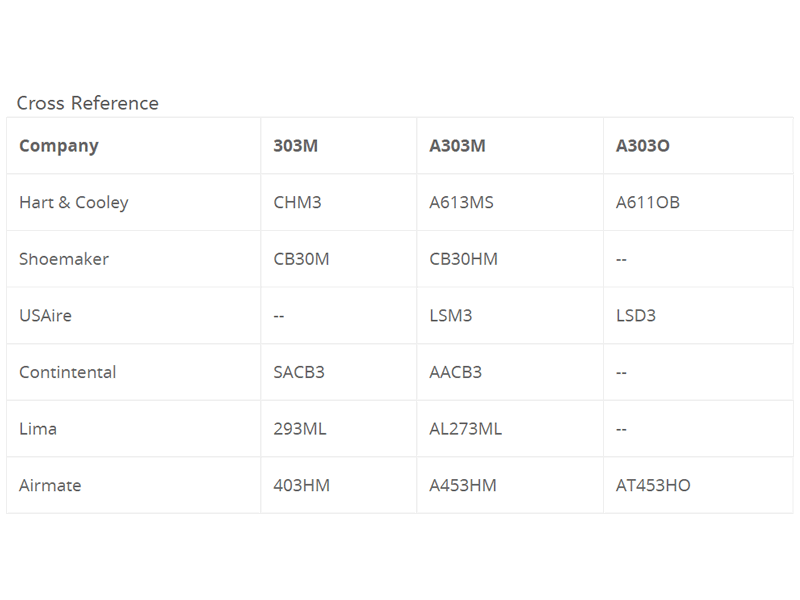Select the SACB3 cell
Screen dimensions: 800x600
point(299,372)
